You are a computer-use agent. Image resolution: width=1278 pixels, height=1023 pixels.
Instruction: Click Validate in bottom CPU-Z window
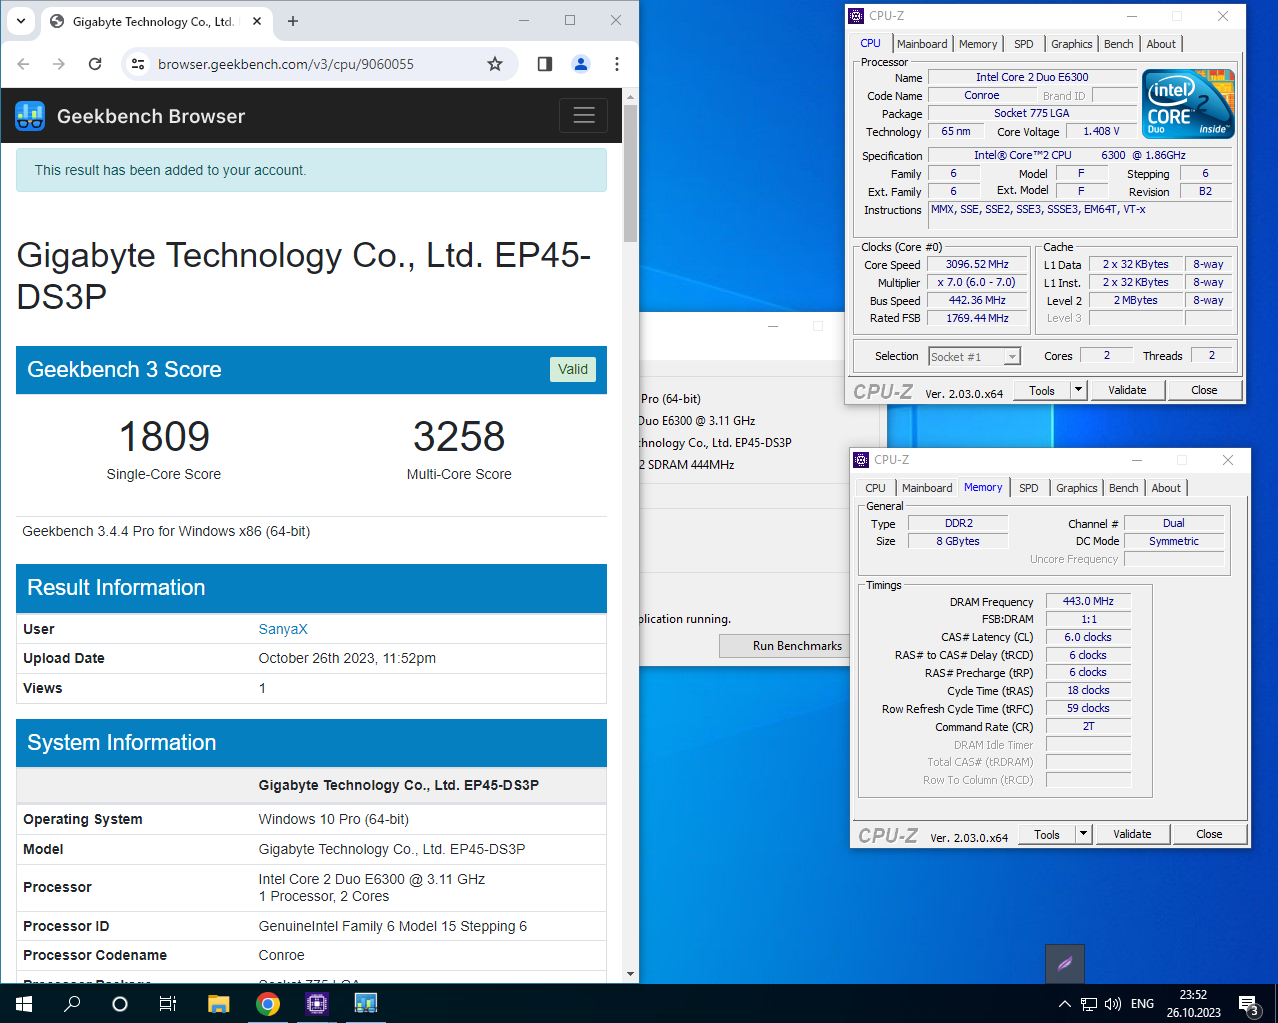tap(1132, 835)
